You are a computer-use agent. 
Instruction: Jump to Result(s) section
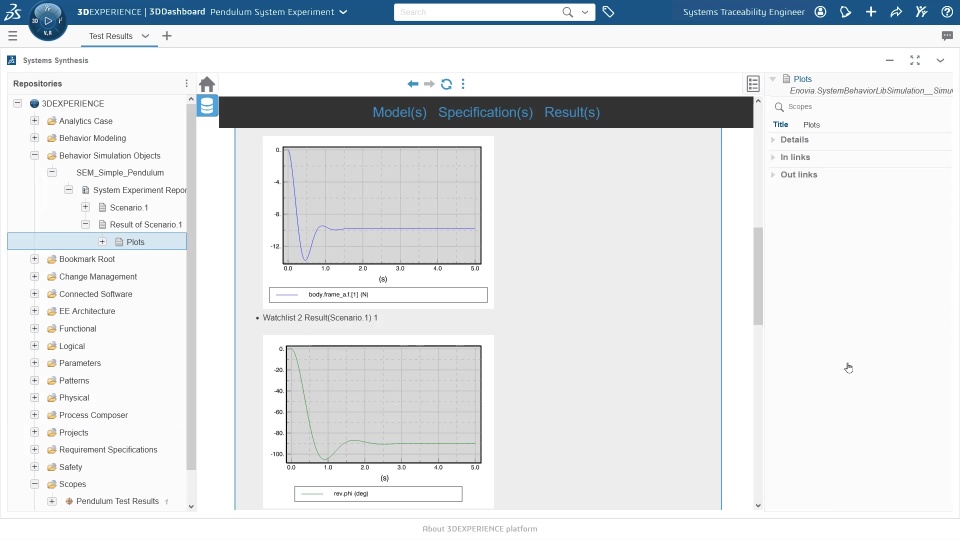point(572,113)
